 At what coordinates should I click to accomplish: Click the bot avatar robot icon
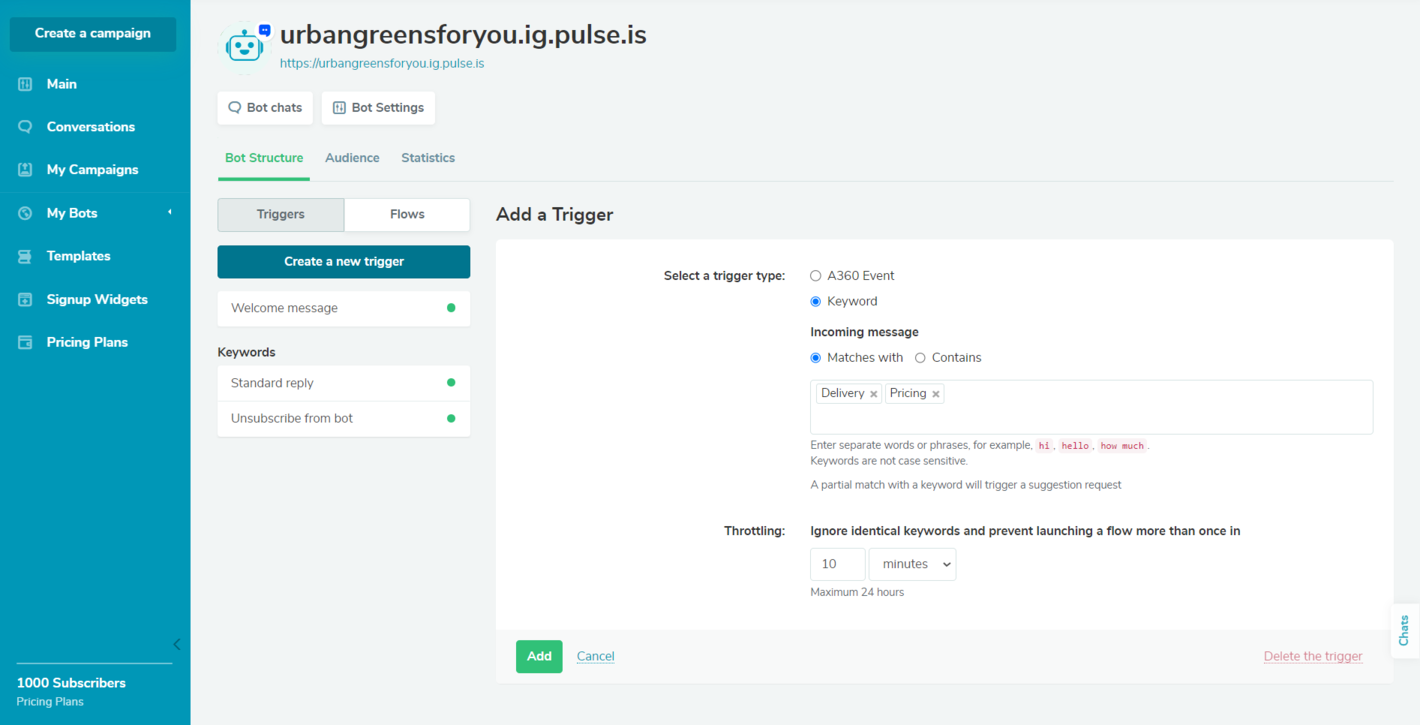(x=245, y=44)
